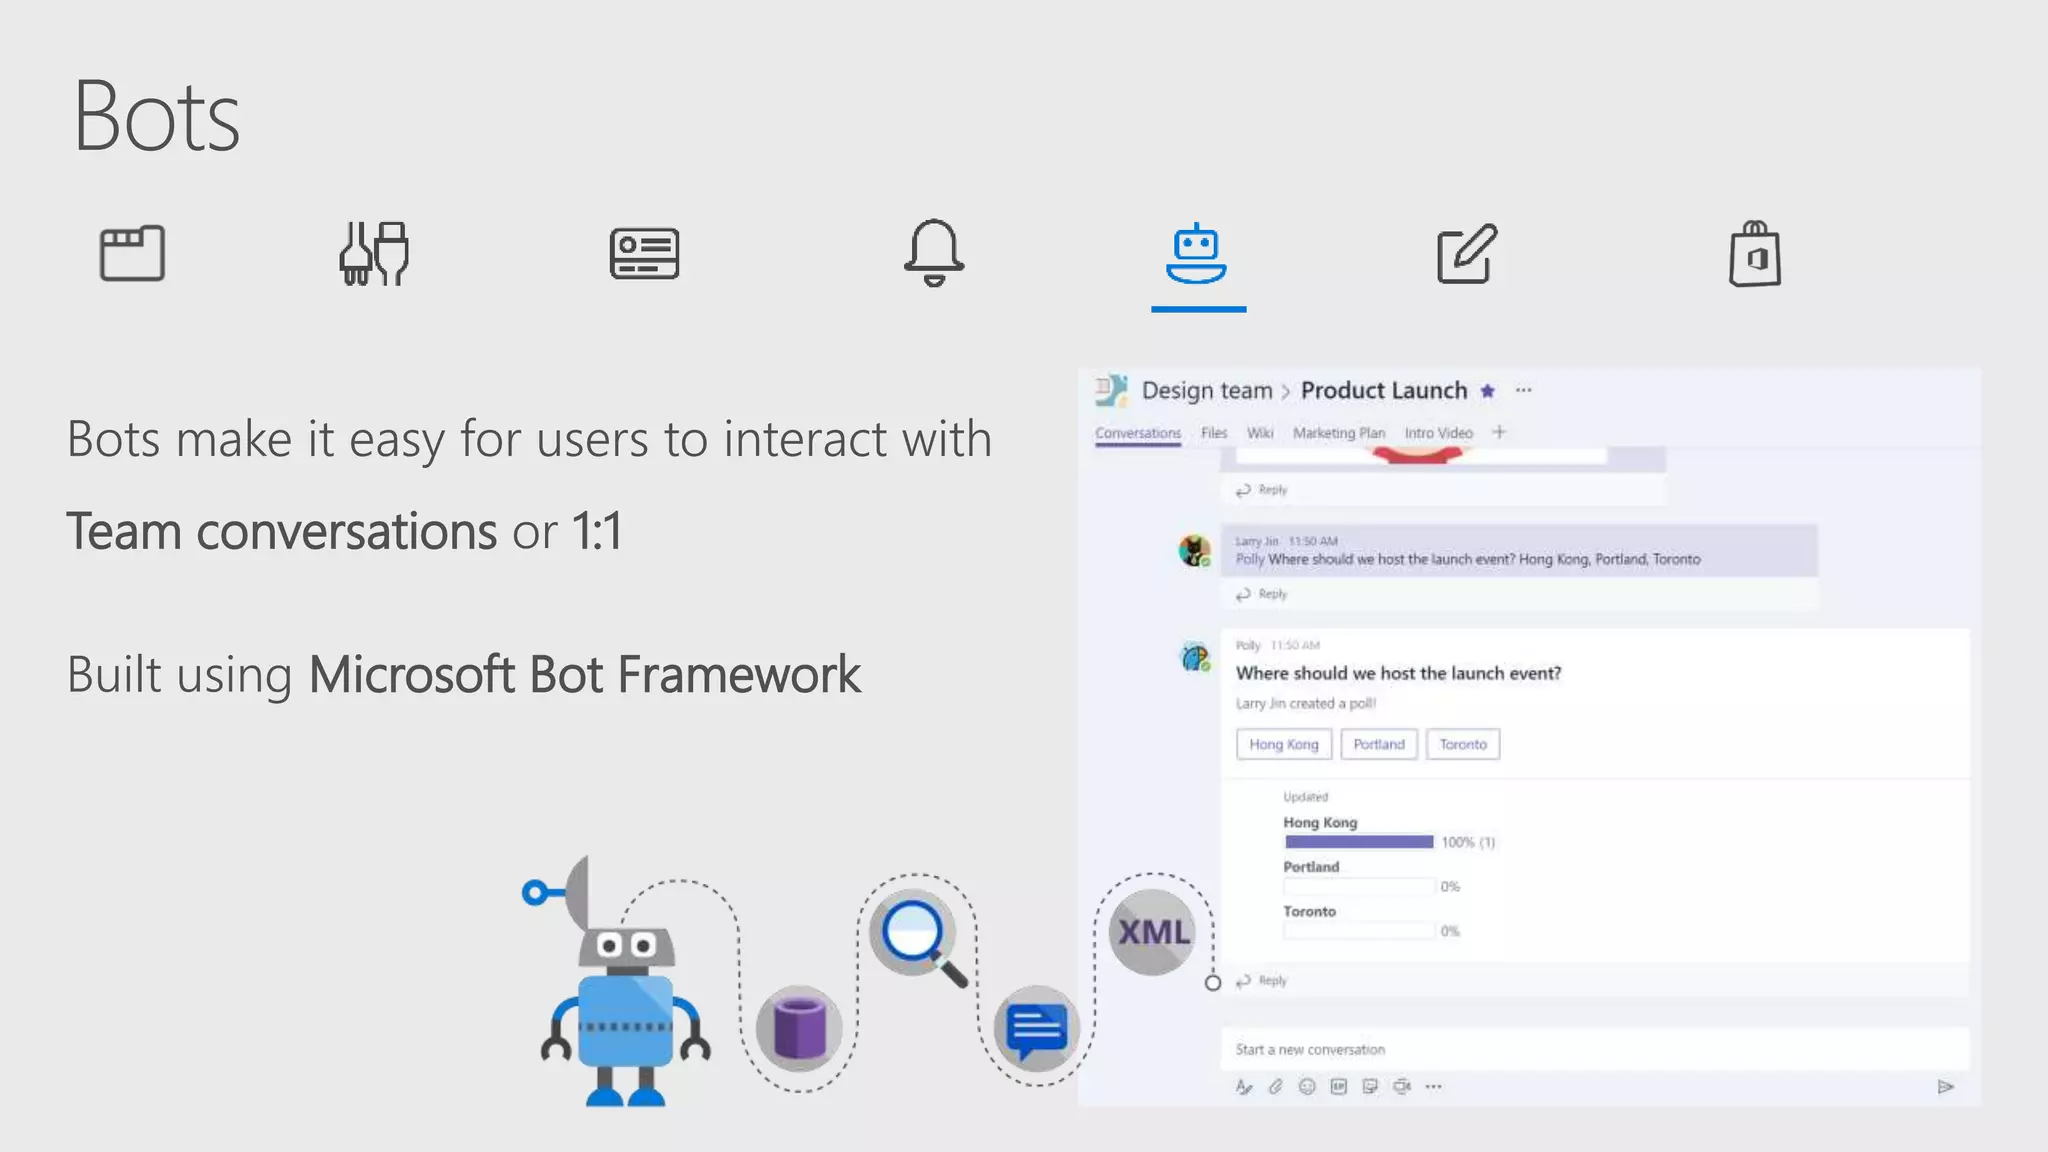Add a new tab with plus icon

(x=1499, y=432)
